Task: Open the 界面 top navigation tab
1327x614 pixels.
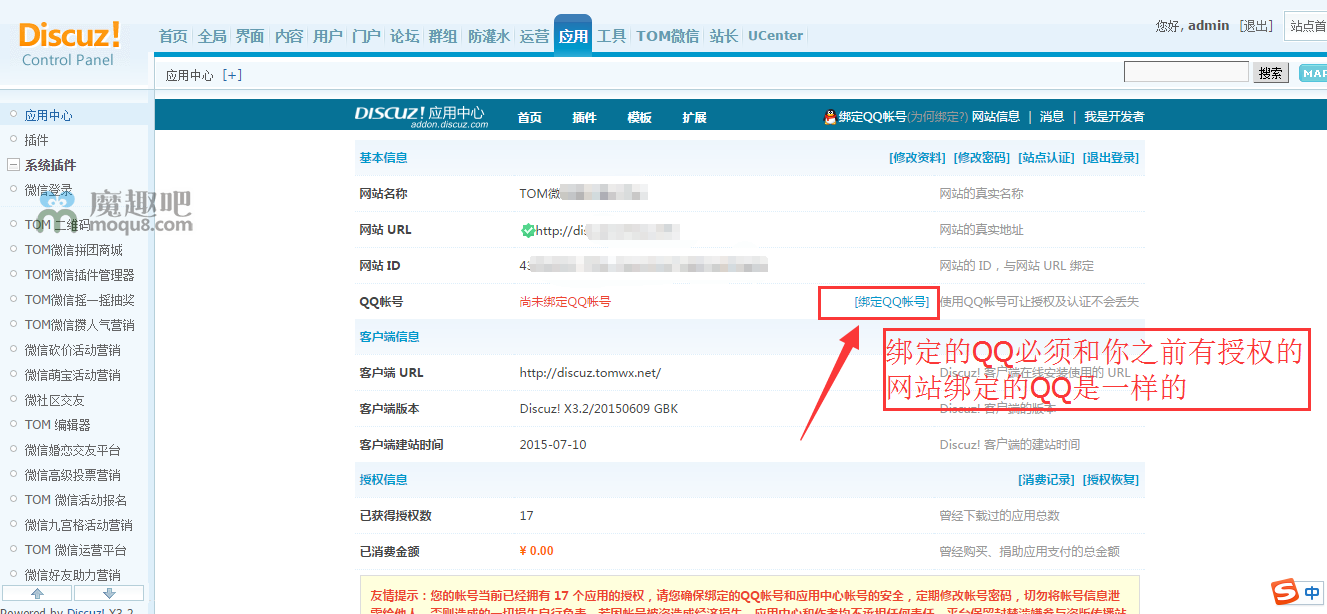Action: tap(250, 36)
